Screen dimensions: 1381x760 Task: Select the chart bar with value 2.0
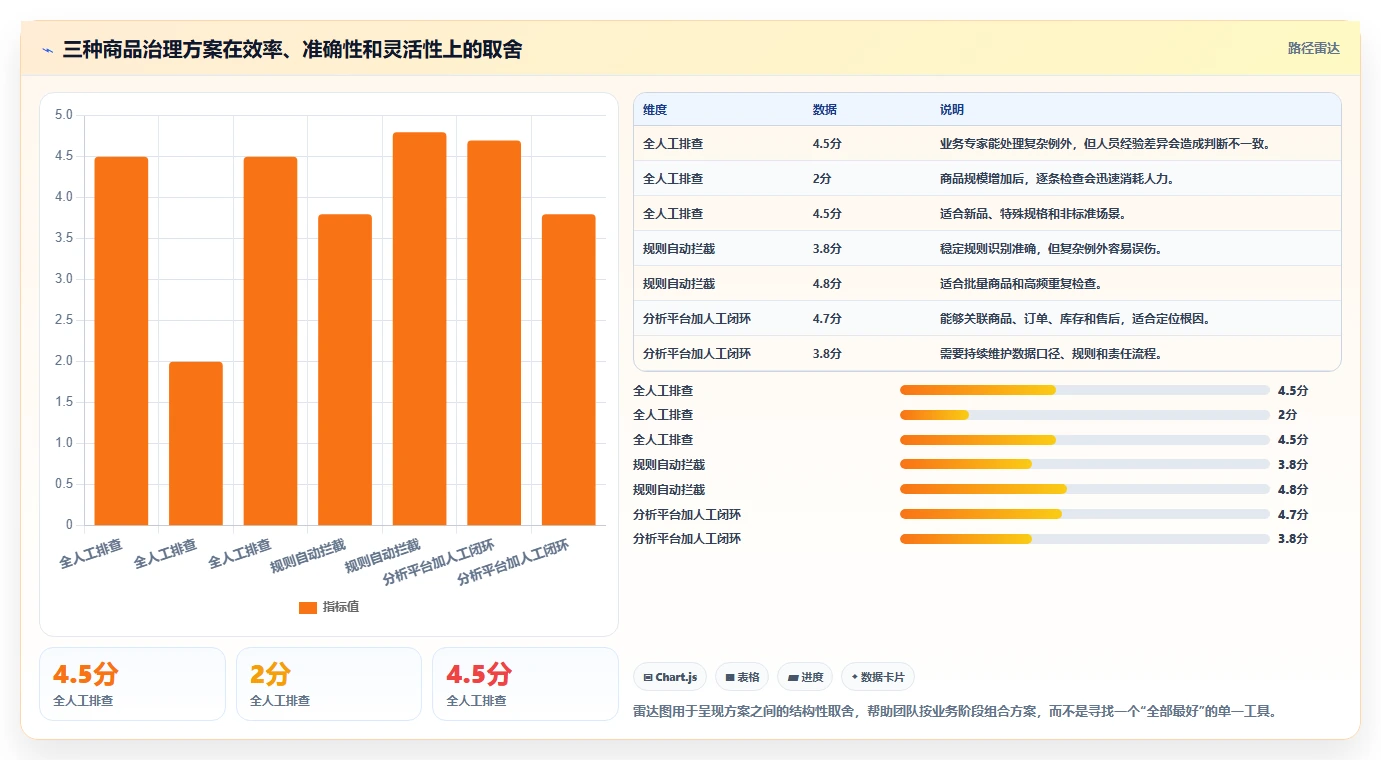click(x=196, y=443)
